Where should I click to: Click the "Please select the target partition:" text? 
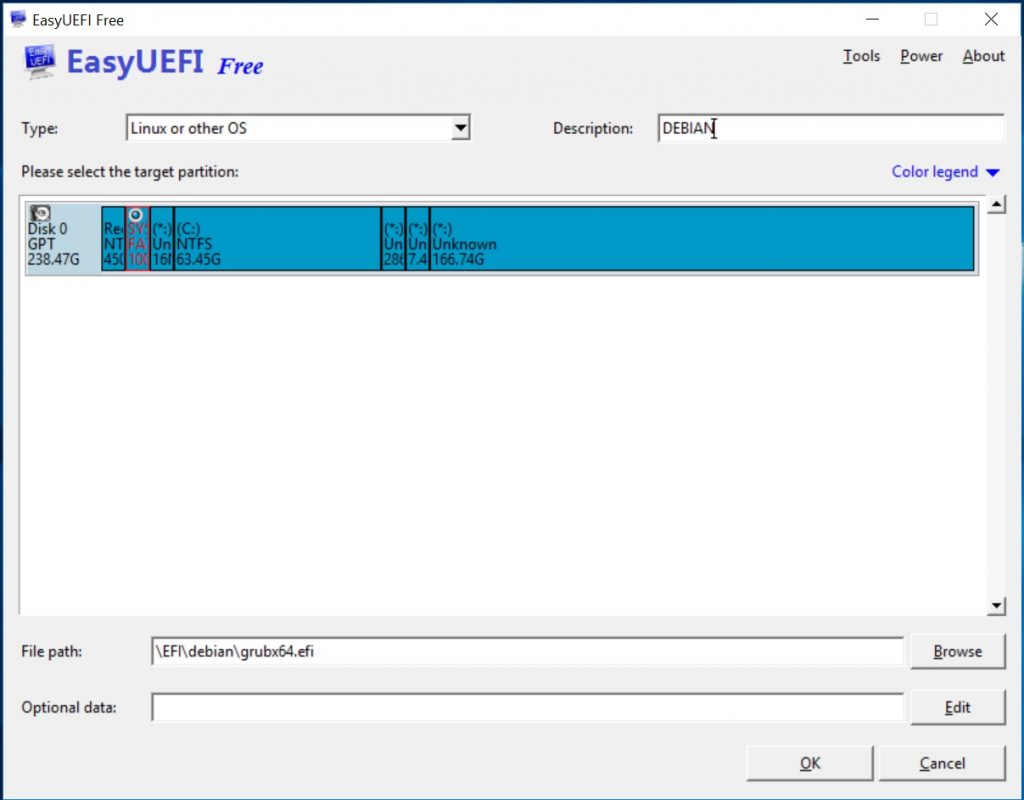point(130,172)
